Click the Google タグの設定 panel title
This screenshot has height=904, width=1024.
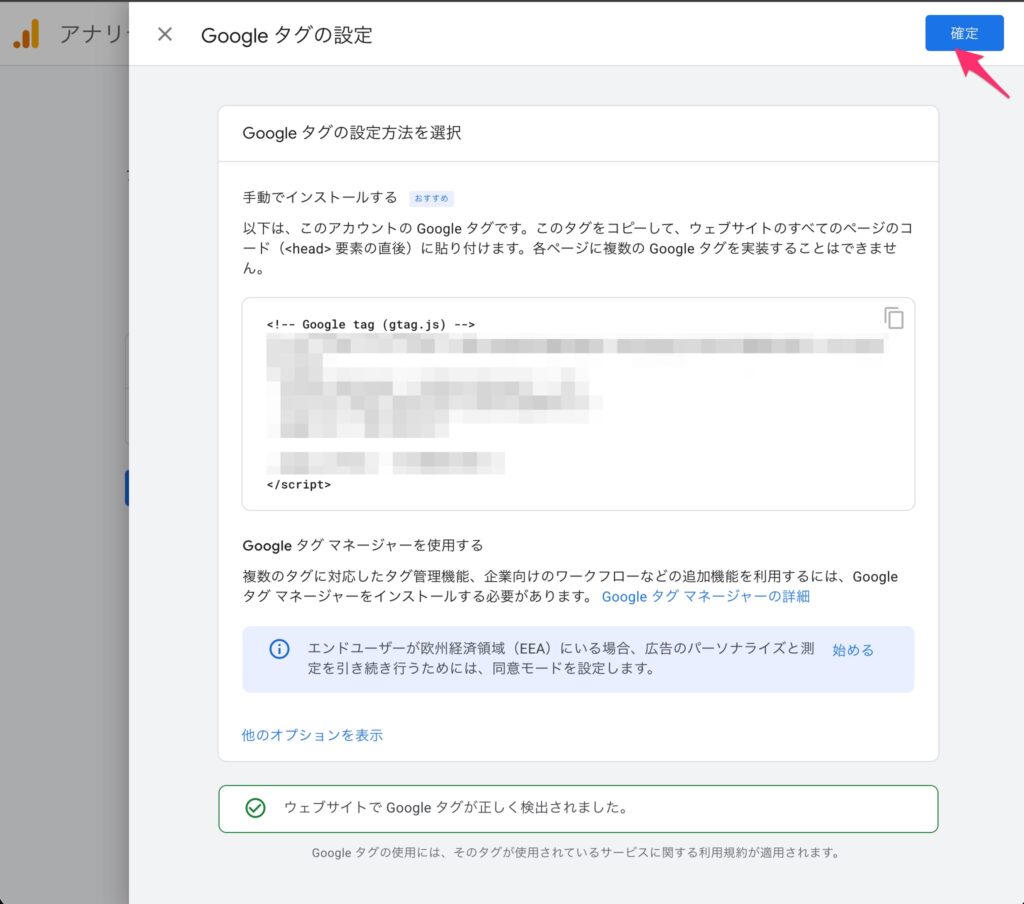[x=286, y=35]
